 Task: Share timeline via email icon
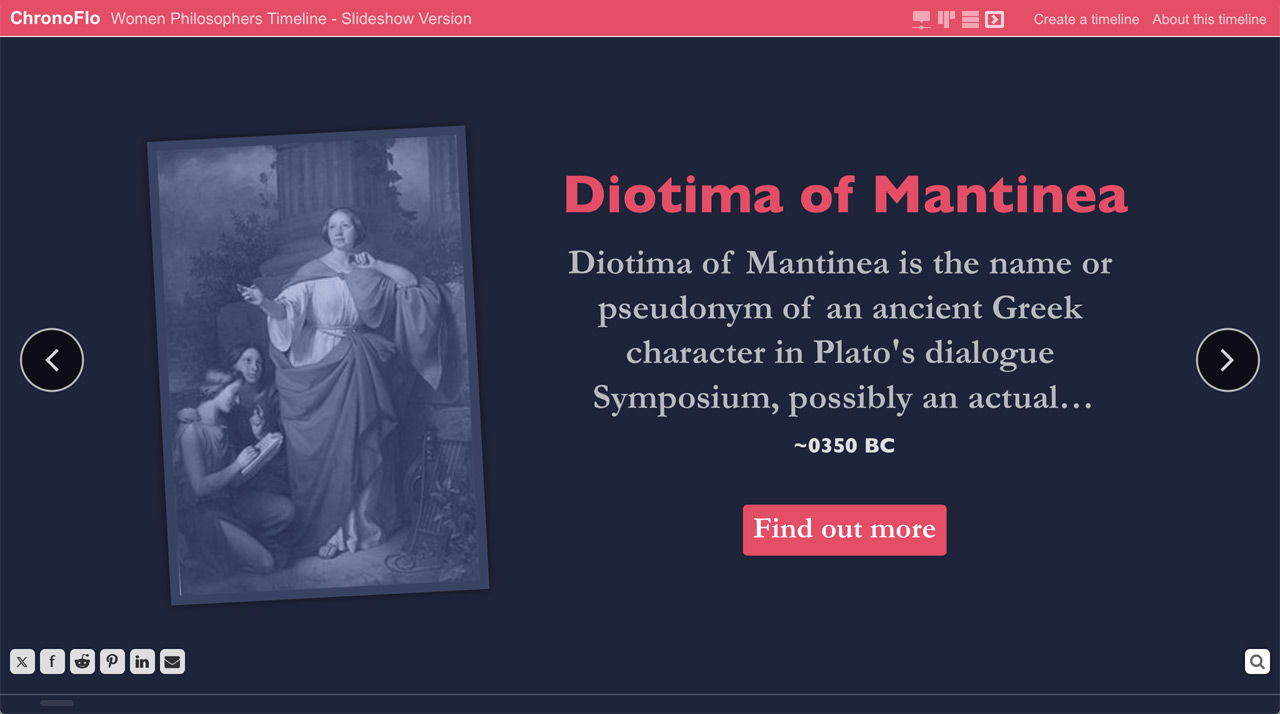[x=172, y=662]
